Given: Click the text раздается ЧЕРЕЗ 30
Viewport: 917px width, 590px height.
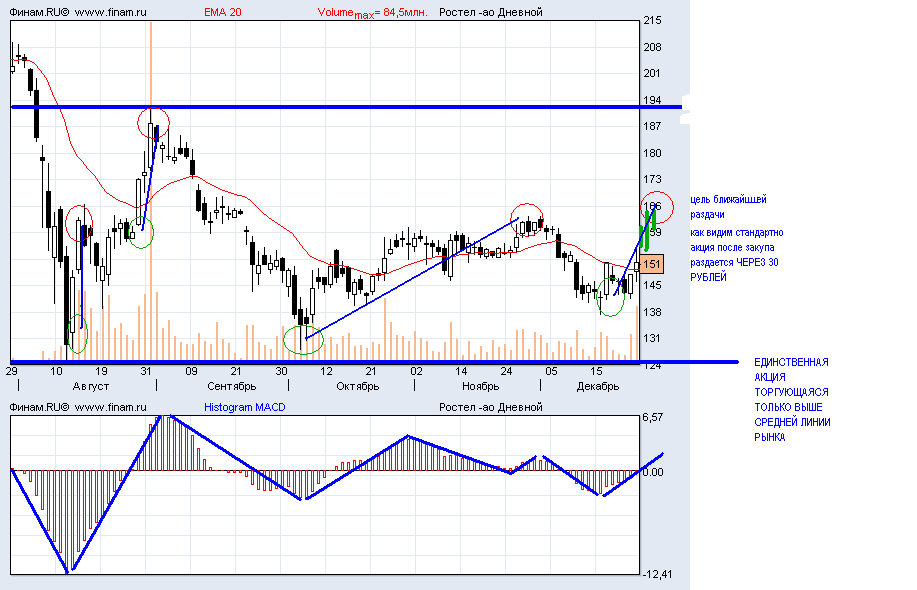Looking at the screenshot, I should [735, 263].
